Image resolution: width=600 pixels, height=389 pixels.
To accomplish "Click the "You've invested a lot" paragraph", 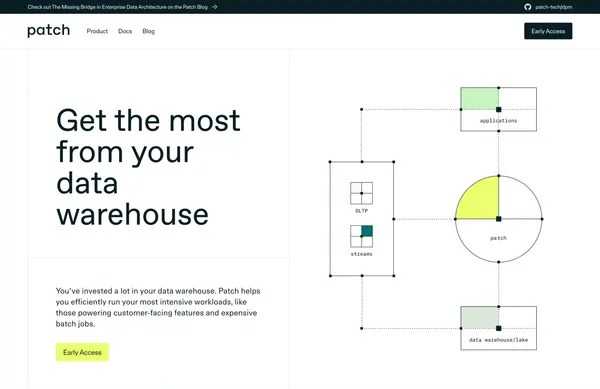I will [x=158, y=307].
